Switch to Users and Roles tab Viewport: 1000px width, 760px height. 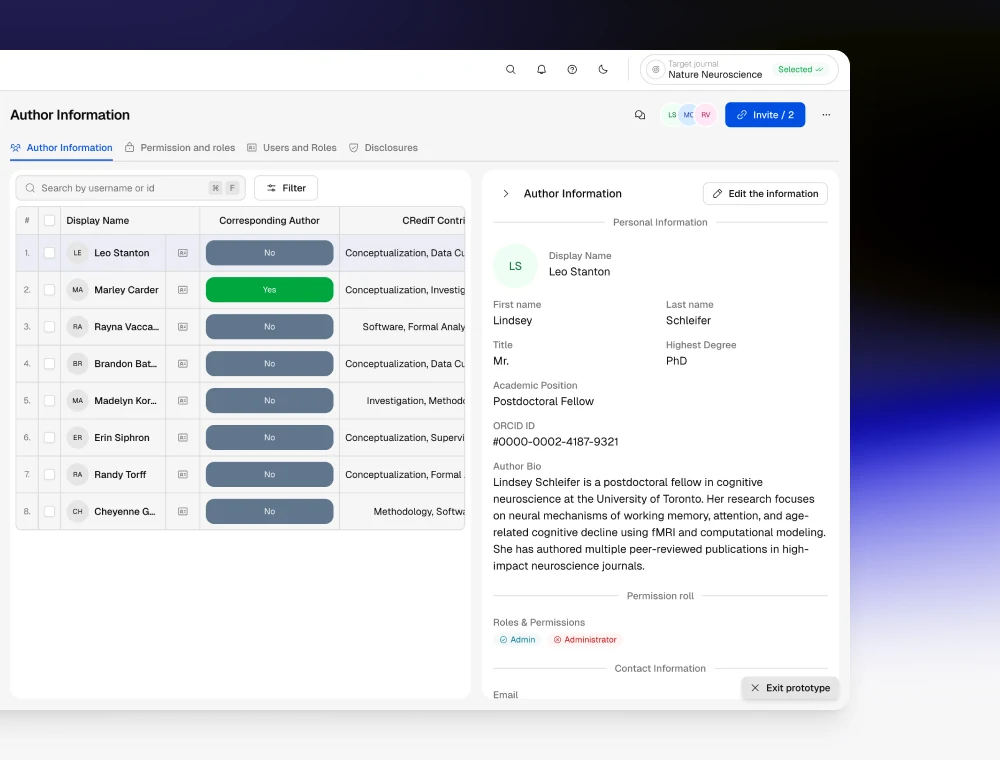[x=291, y=148]
